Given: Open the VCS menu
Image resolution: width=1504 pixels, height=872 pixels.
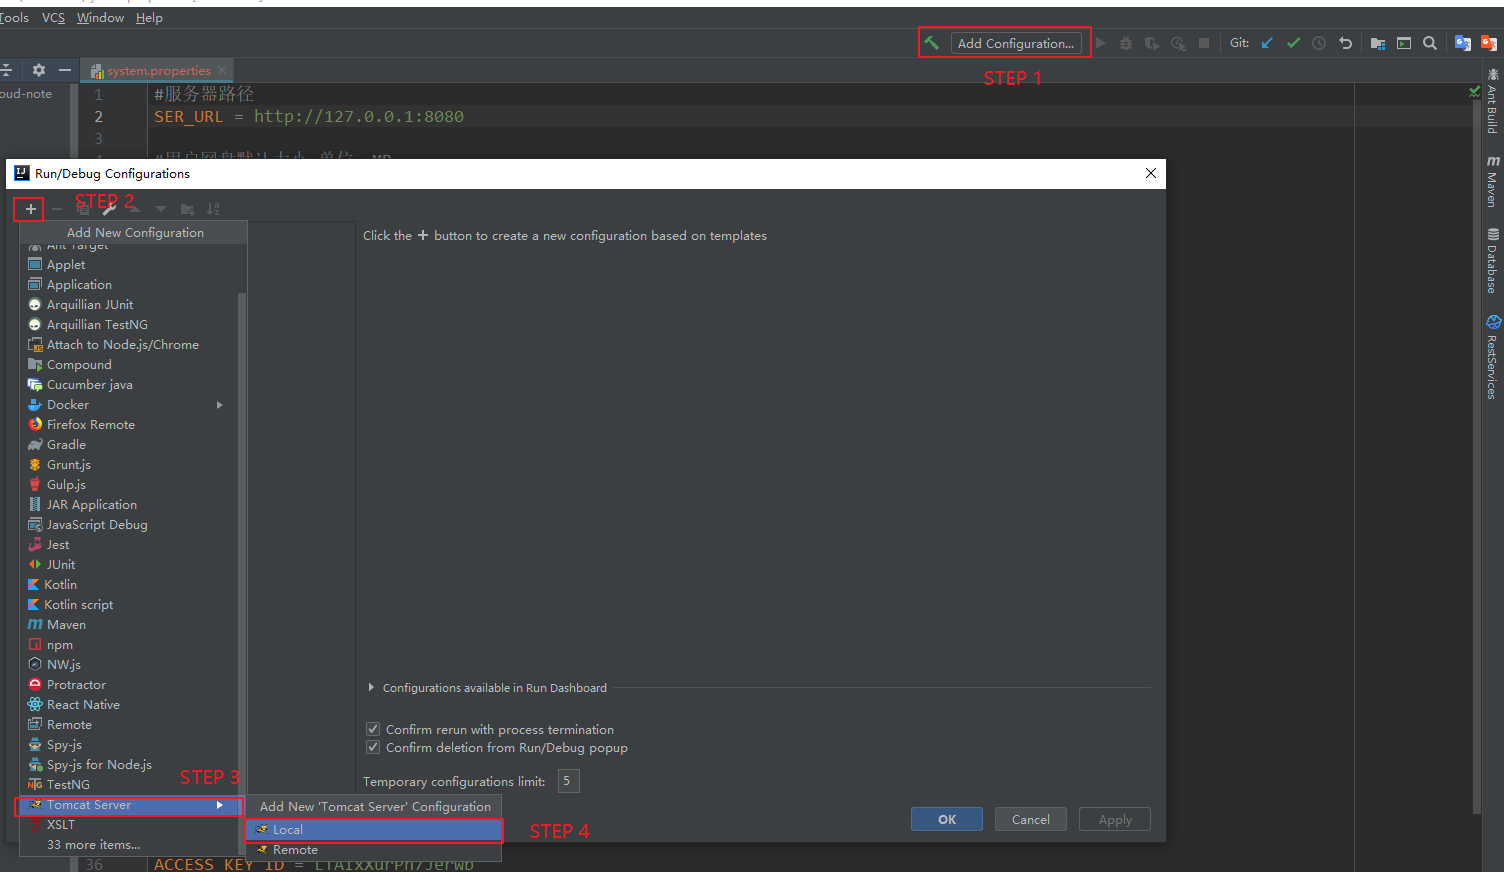Looking at the screenshot, I should click(x=53, y=17).
